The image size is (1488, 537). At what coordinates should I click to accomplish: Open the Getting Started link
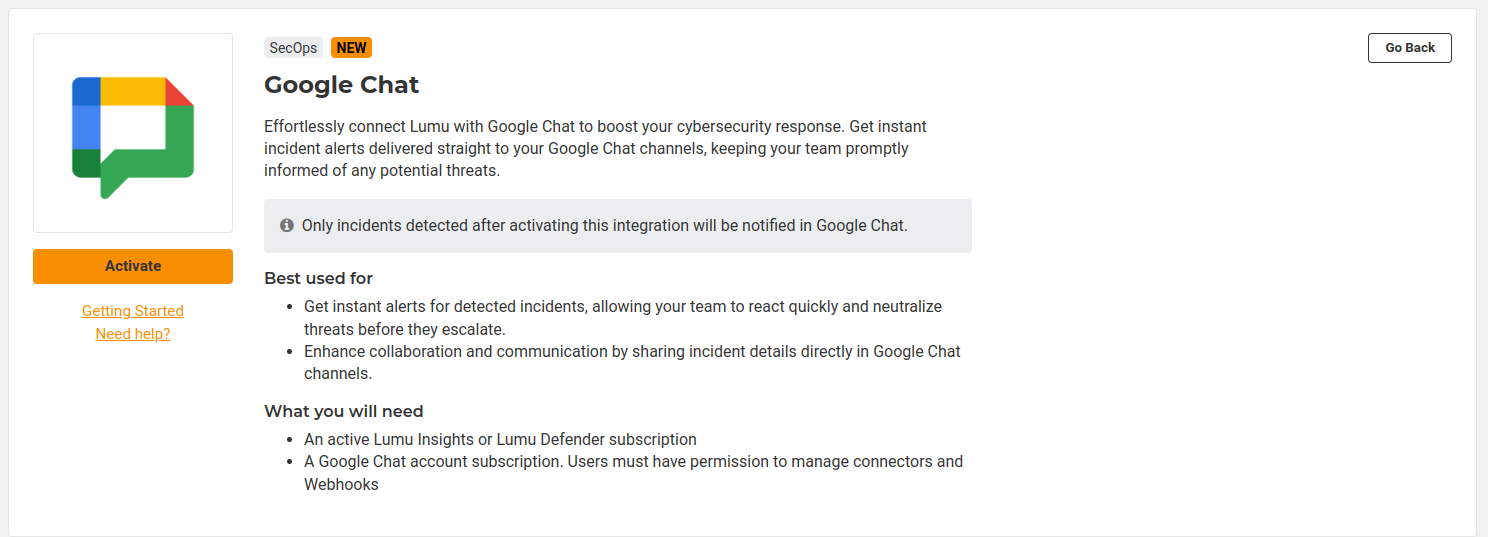click(133, 311)
